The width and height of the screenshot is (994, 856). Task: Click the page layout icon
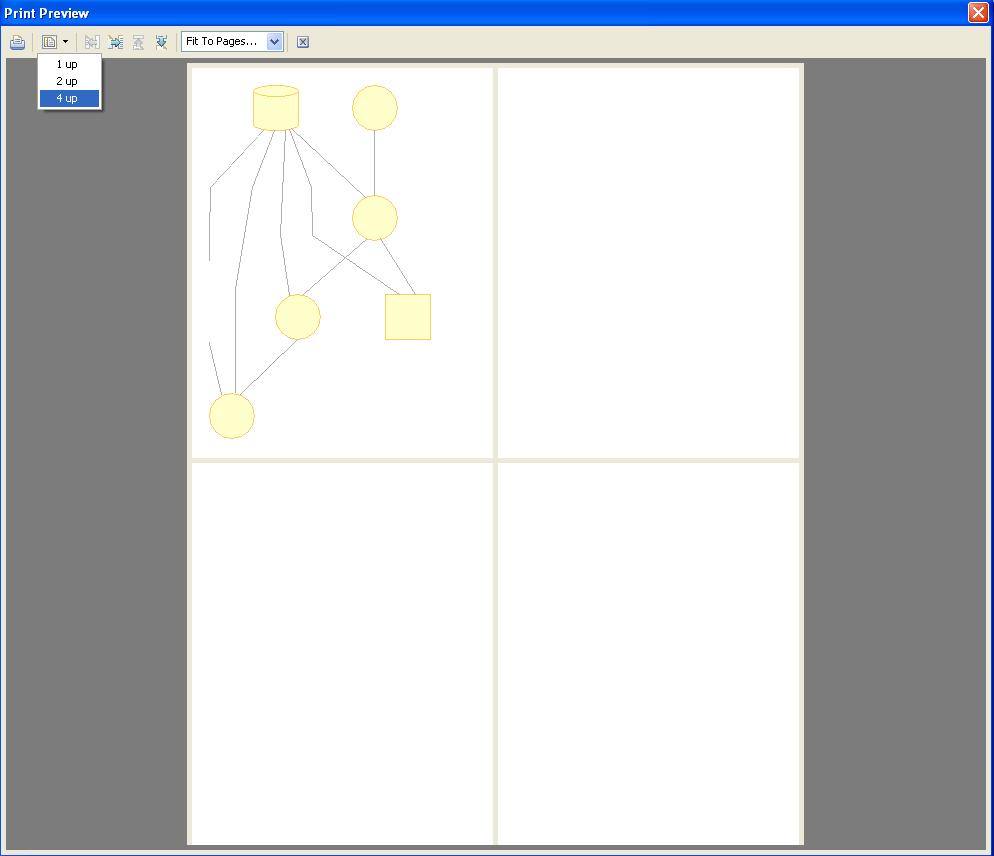[x=49, y=42]
